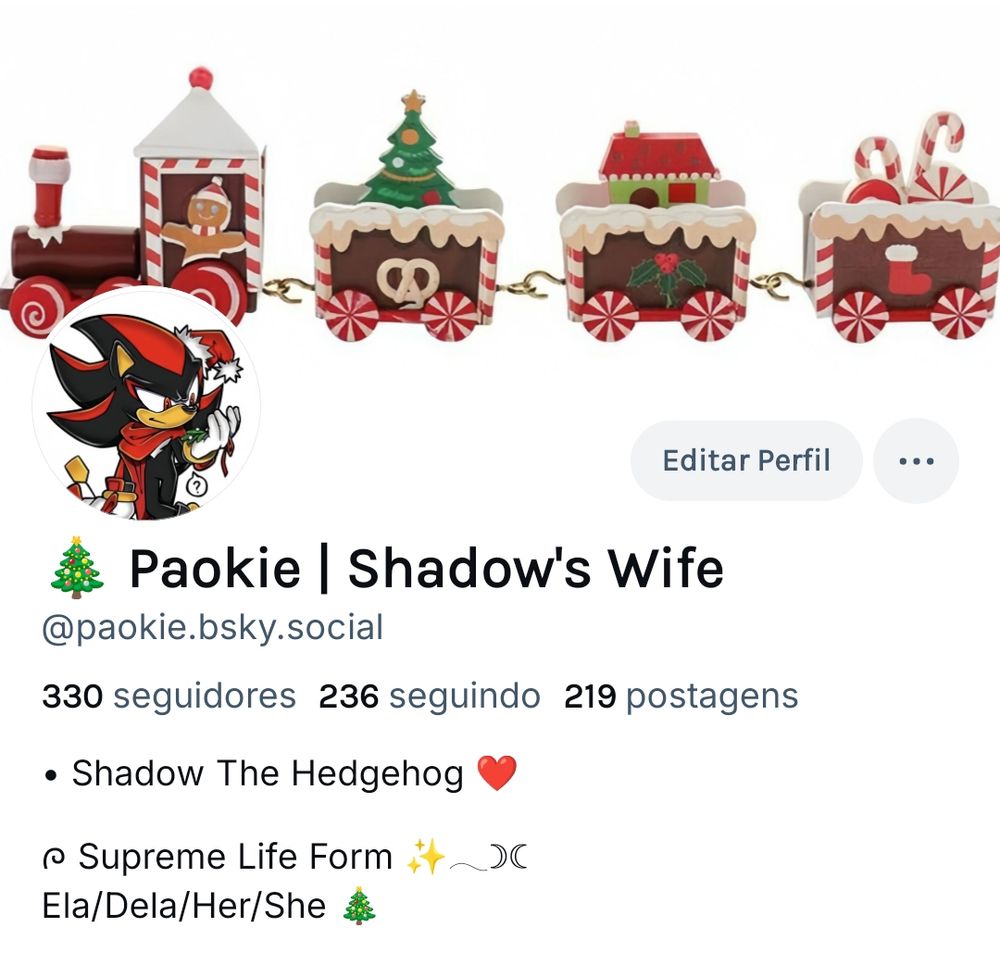Select the 219 postagens count
Screen dimensions: 1000x968
(681, 696)
